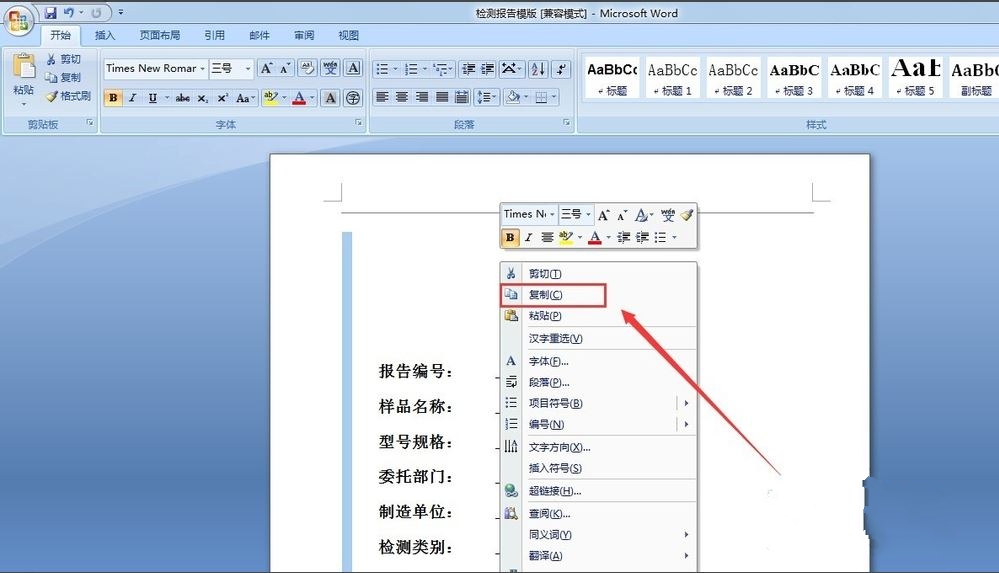Apply yellow text highlight in ribbon
999x573 pixels.
(270, 98)
